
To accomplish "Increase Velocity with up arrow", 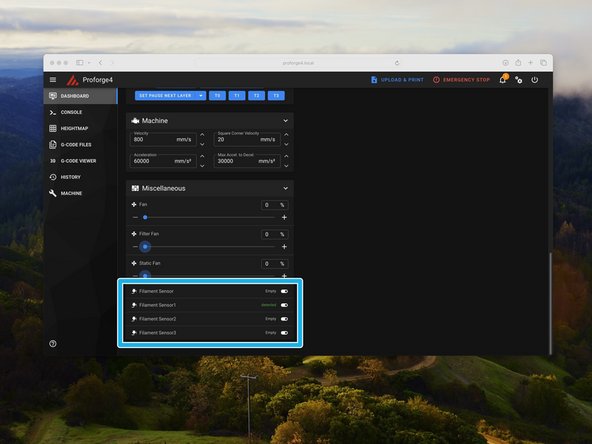I will coord(202,134).
